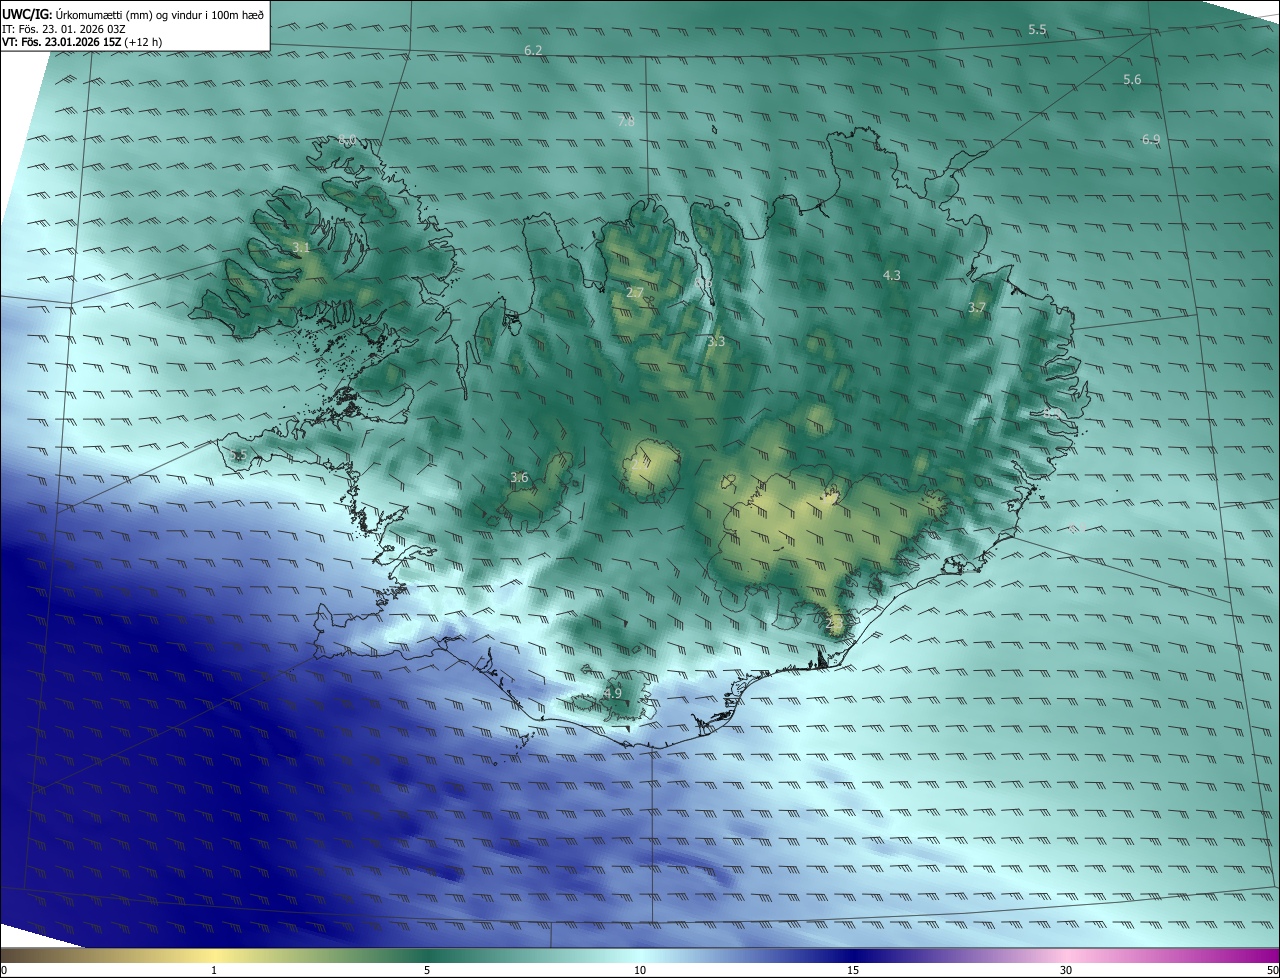Click the 2.7 value label in north
Image resolution: width=1280 pixels, height=978 pixels.
[635, 293]
